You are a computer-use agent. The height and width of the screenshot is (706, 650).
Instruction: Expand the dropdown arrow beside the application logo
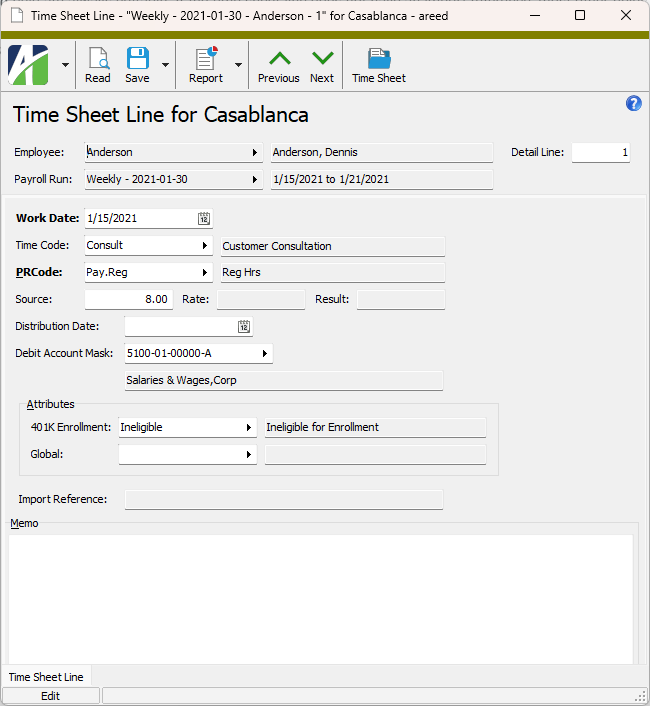click(x=65, y=65)
